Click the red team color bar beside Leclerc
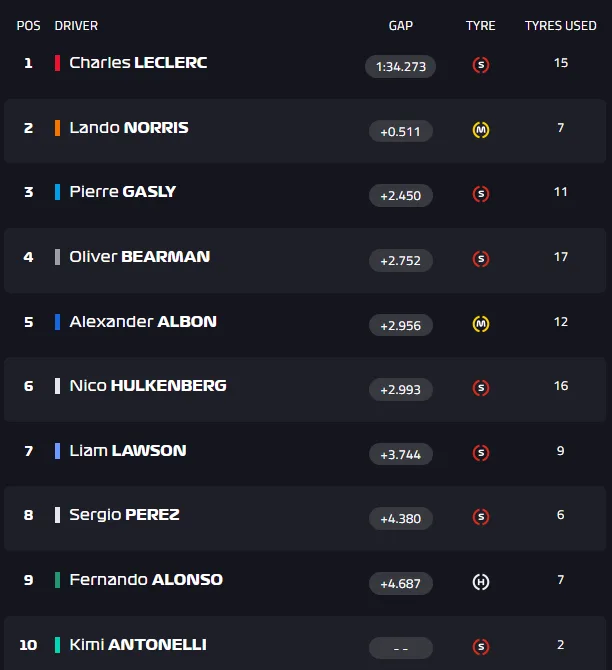The image size is (612, 670). [x=58, y=63]
